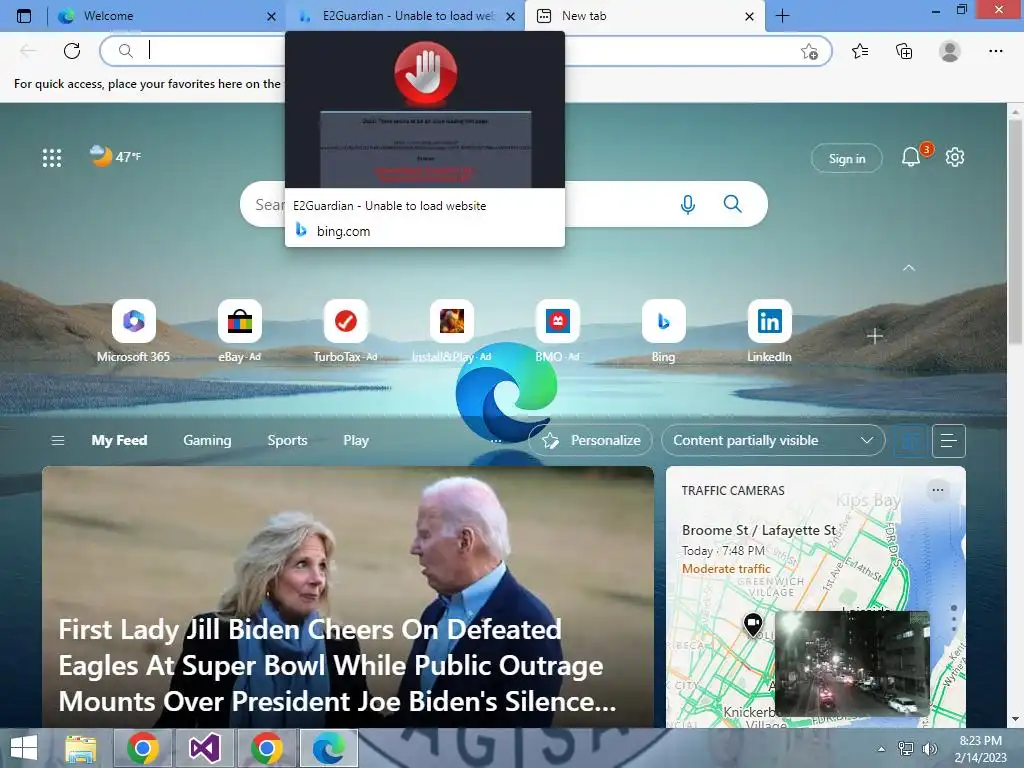Switch to list feed layout icon
The width and height of the screenshot is (1024, 768).
(x=948, y=441)
